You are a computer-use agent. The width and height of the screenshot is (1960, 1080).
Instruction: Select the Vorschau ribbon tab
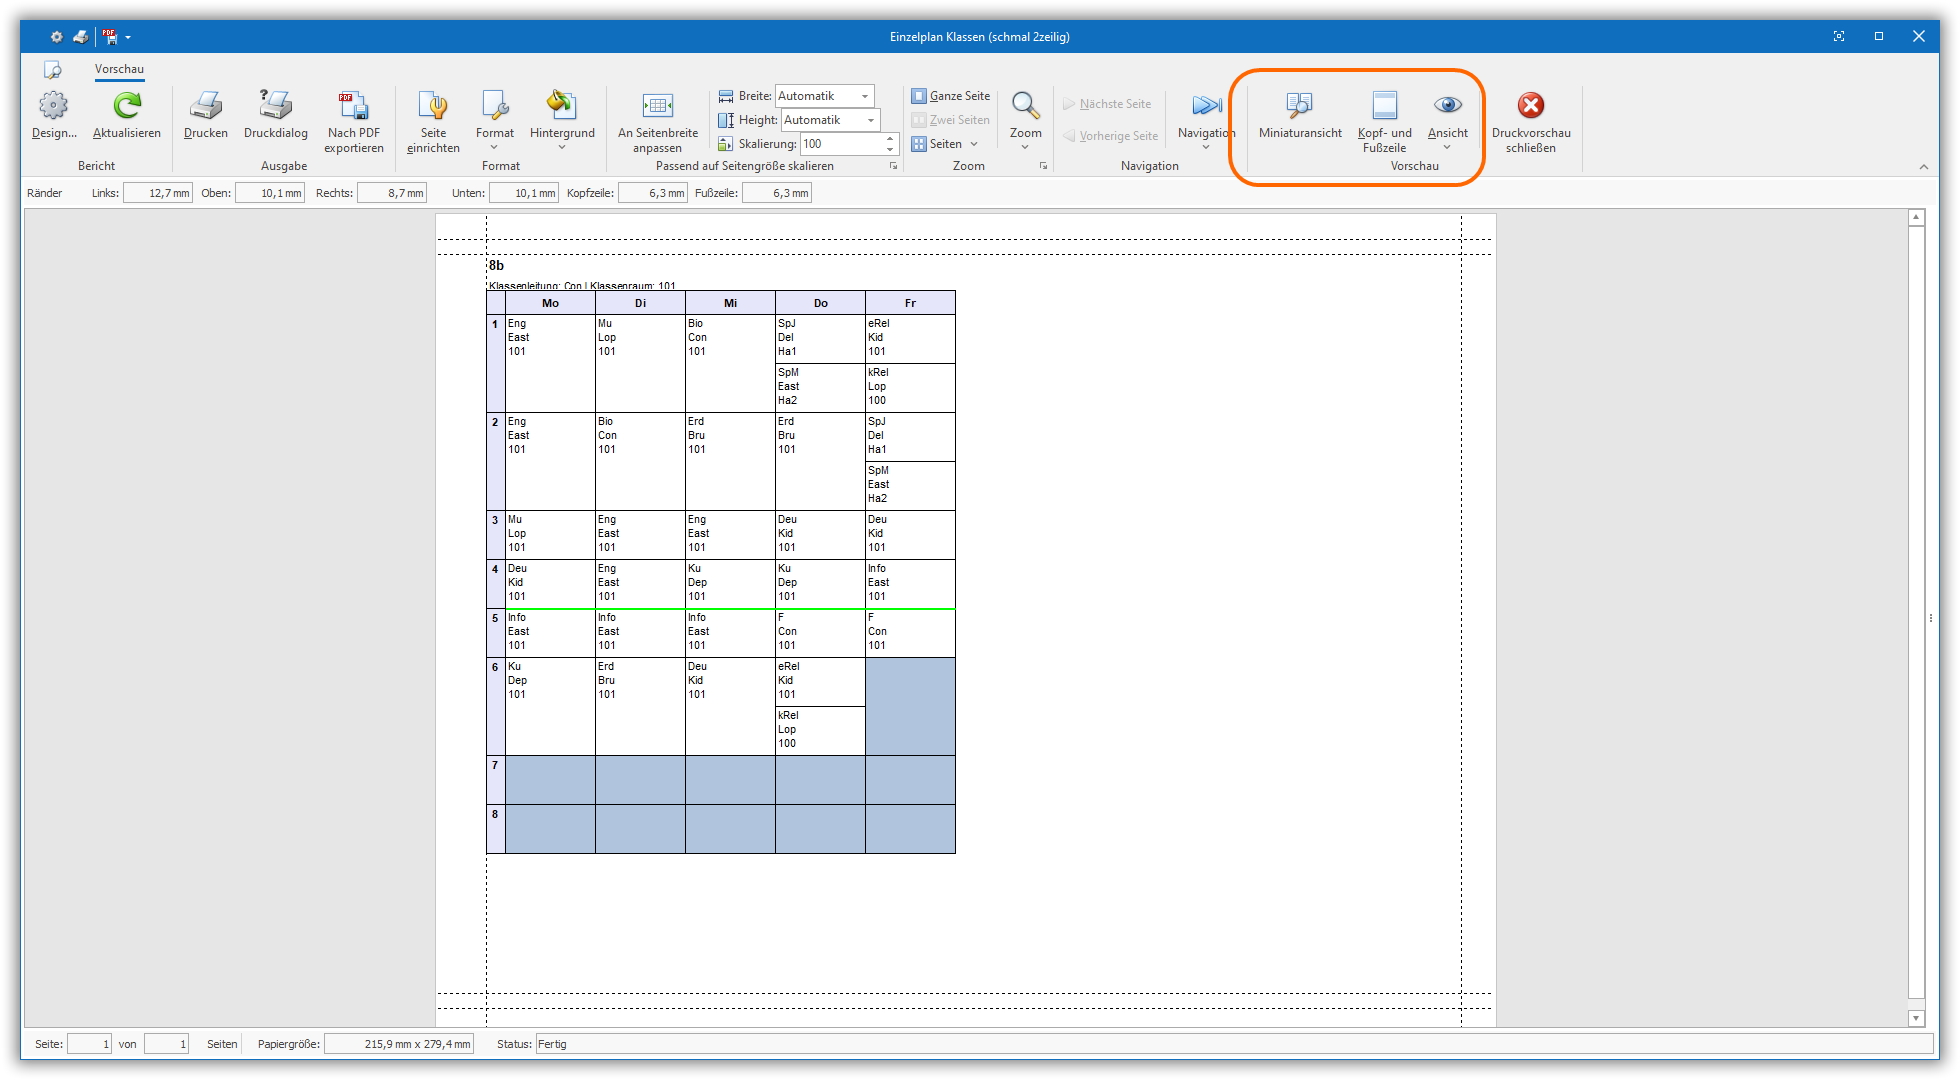pos(119,69)
